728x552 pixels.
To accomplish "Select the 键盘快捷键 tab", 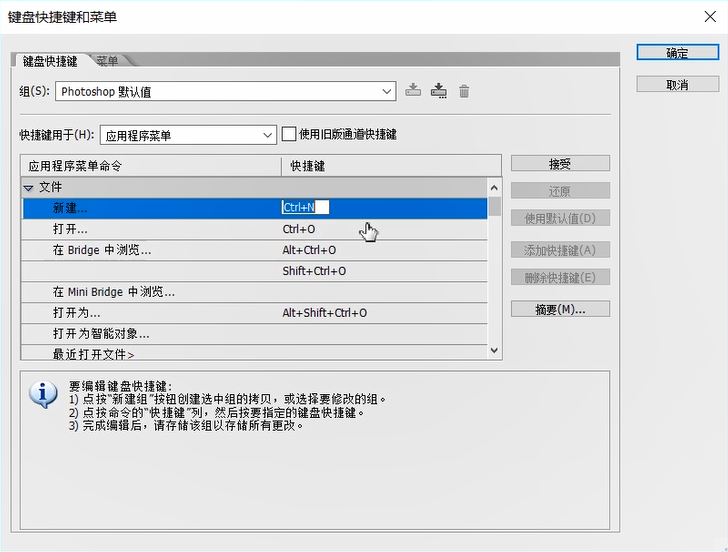I will [50, 61].
